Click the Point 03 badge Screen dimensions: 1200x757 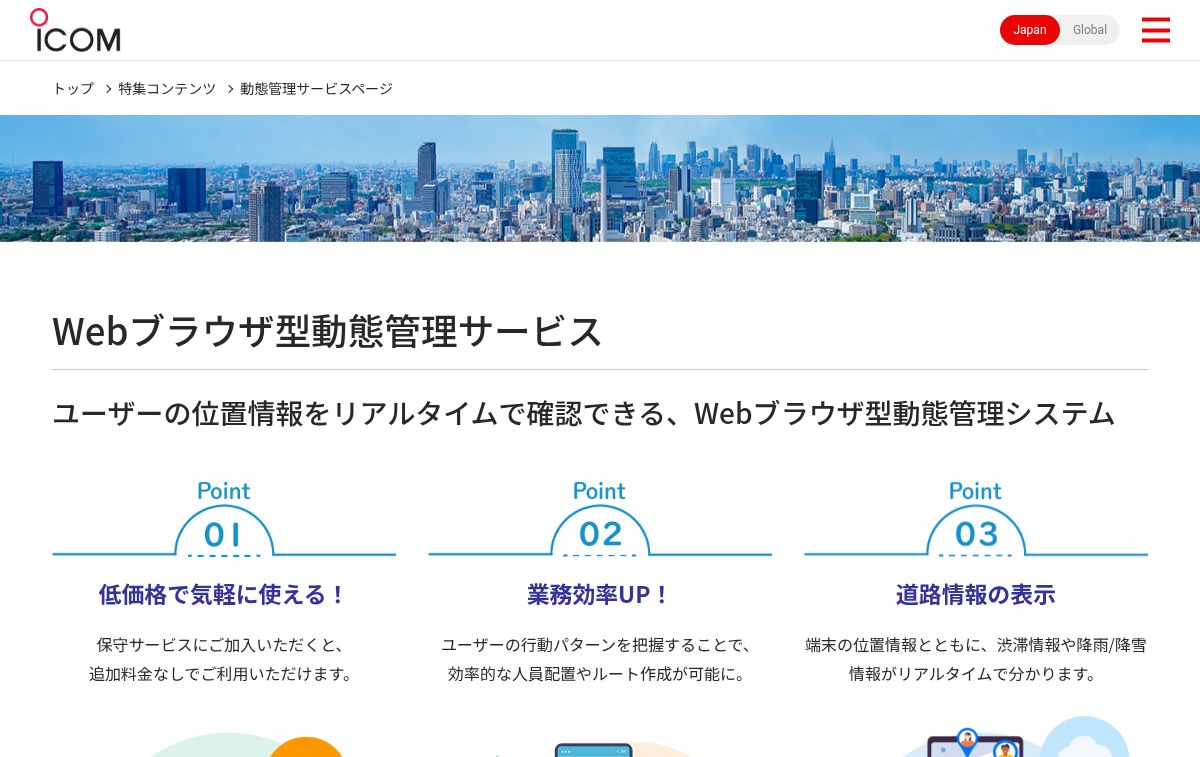point(976,518)
